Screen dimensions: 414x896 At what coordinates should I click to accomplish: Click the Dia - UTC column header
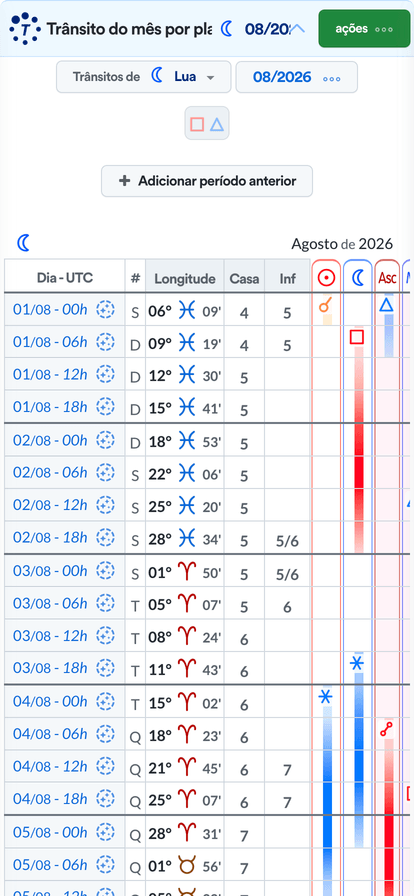(x=65, y=278)
